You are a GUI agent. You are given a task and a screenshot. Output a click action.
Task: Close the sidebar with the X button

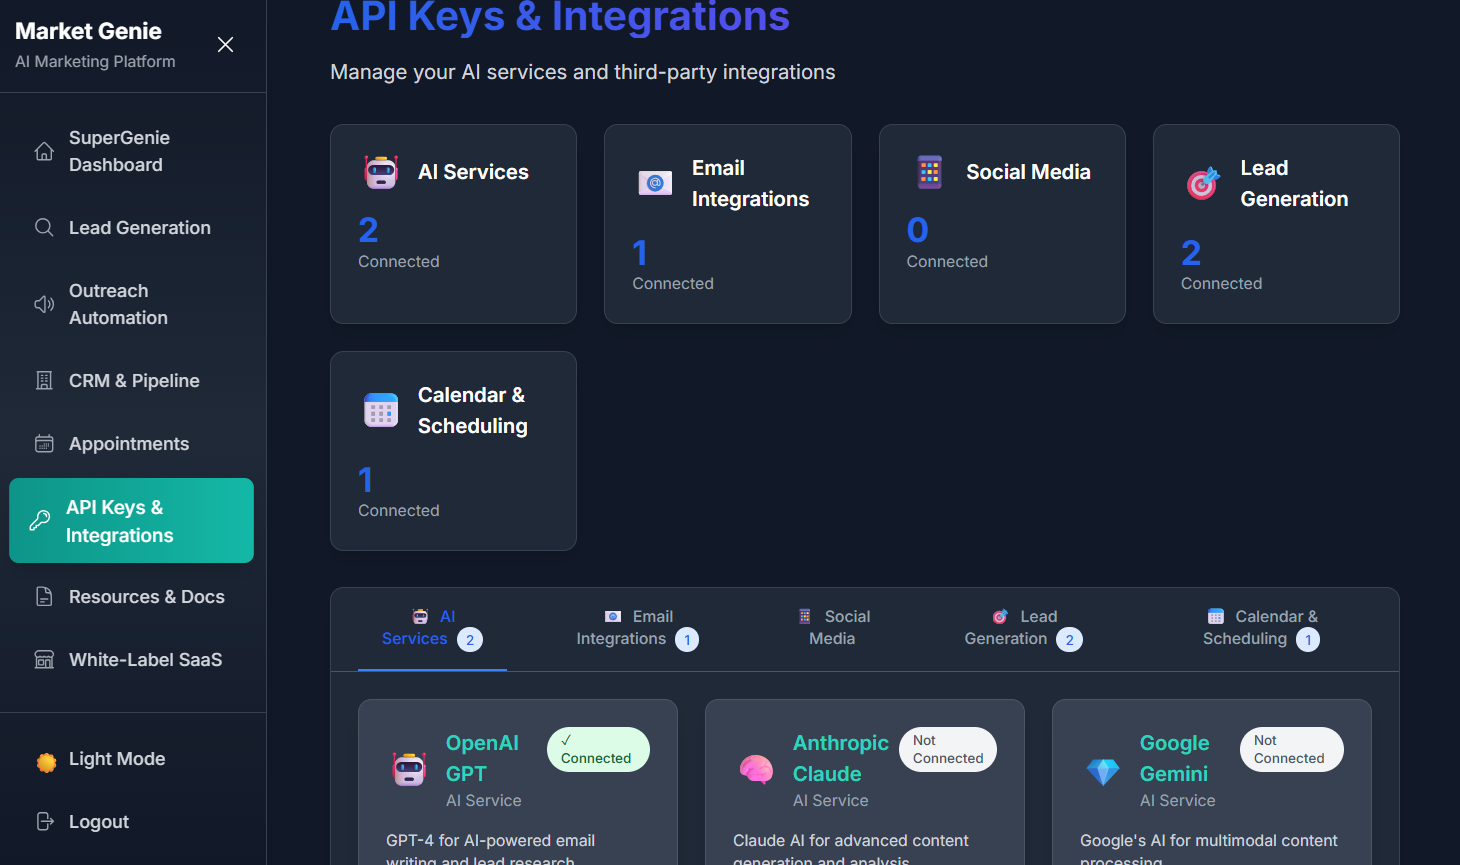225,44
